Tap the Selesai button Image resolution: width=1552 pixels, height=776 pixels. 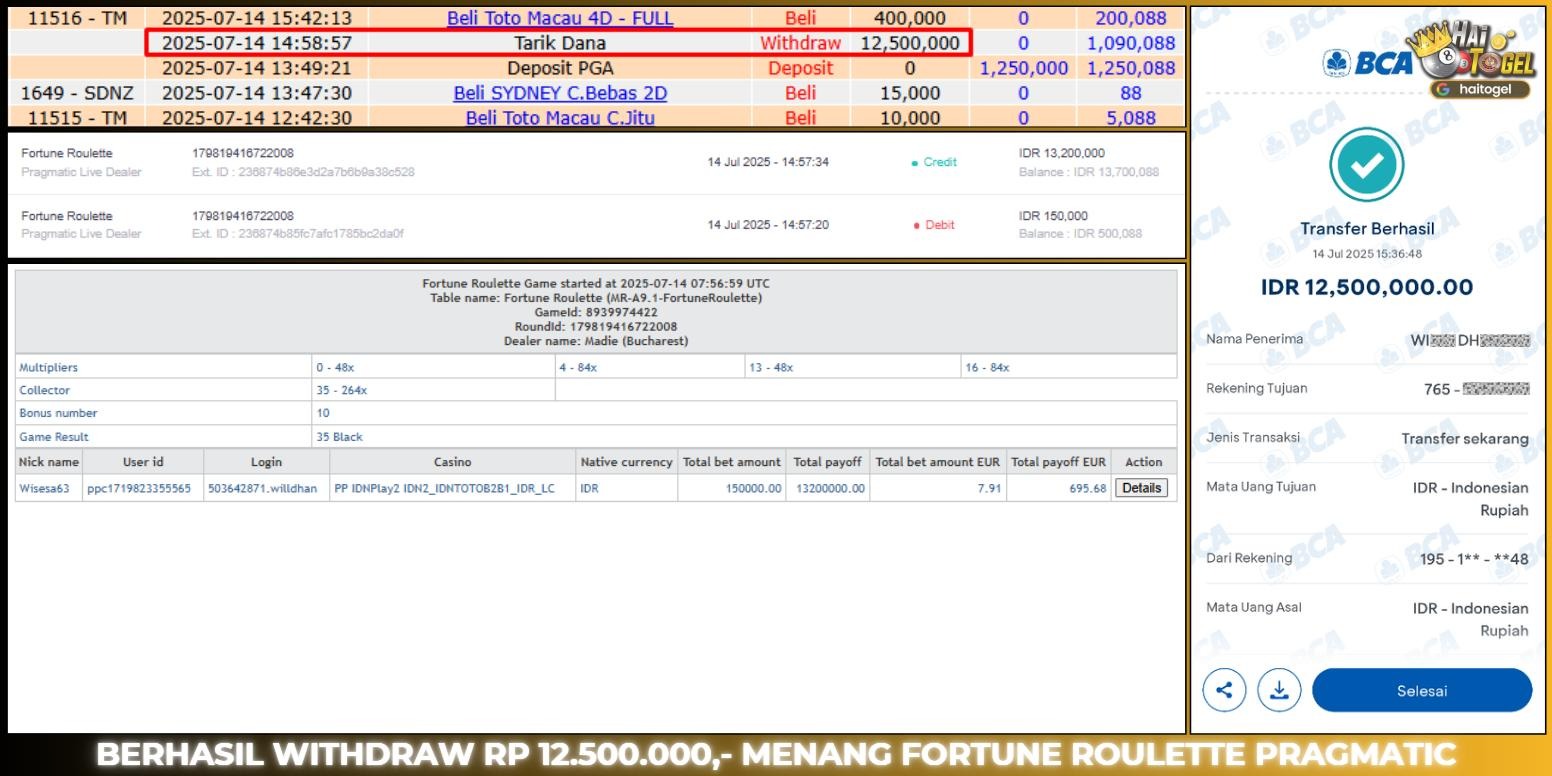(x=1422, y=690)
